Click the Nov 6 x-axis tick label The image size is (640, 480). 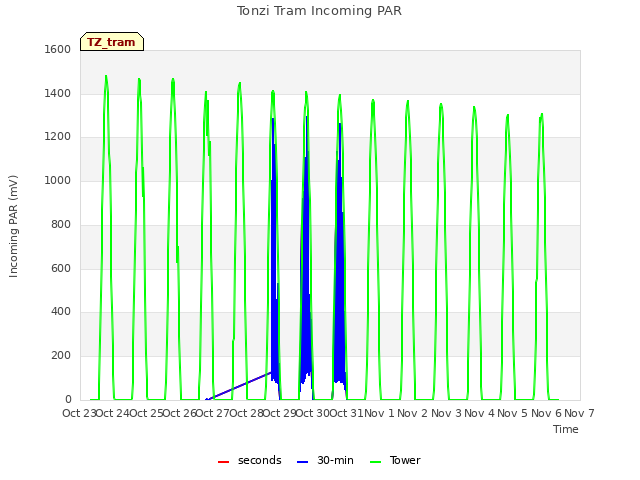point(547,413)
